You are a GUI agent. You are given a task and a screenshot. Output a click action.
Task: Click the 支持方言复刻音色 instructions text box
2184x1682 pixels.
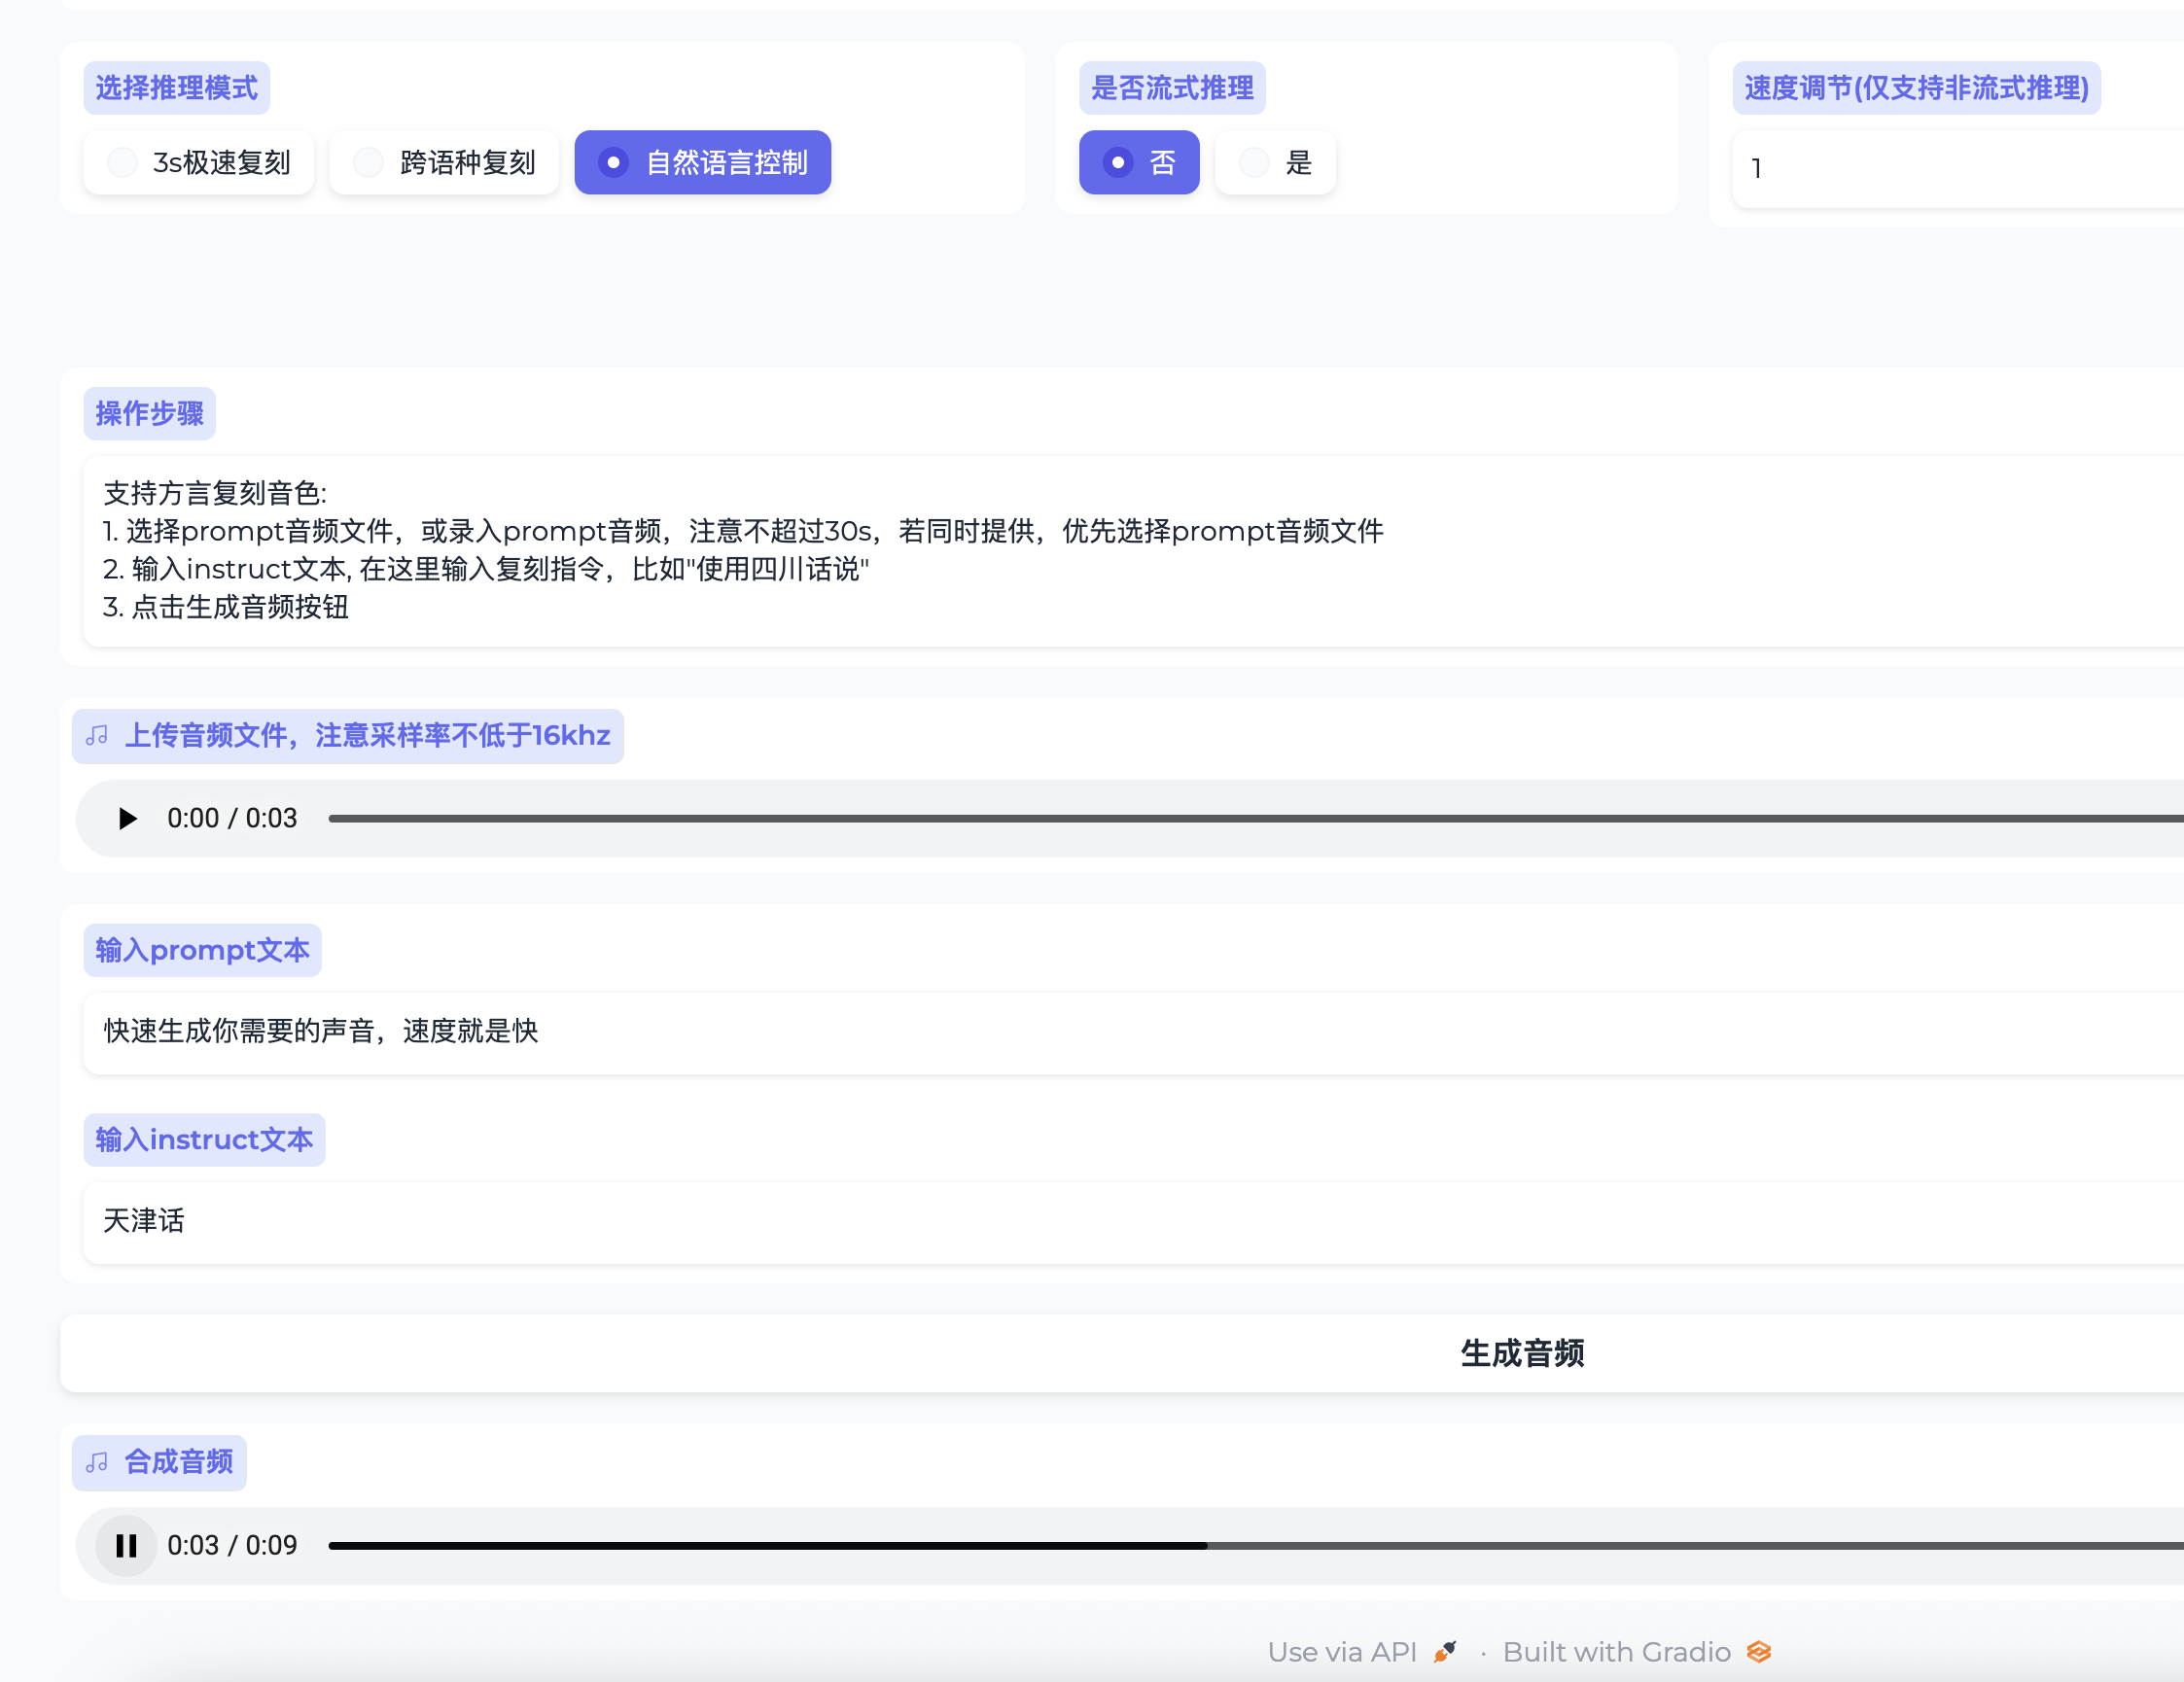point(1134,551)
